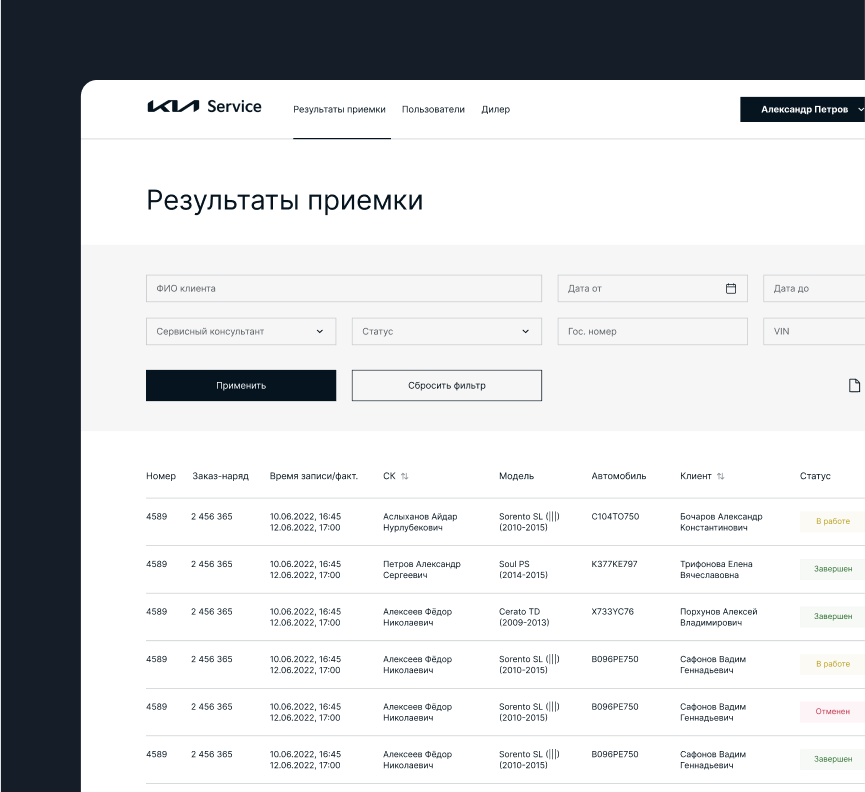Focus the ФИО клиента search field
865x792 pixels.
(x=343, y=289)
